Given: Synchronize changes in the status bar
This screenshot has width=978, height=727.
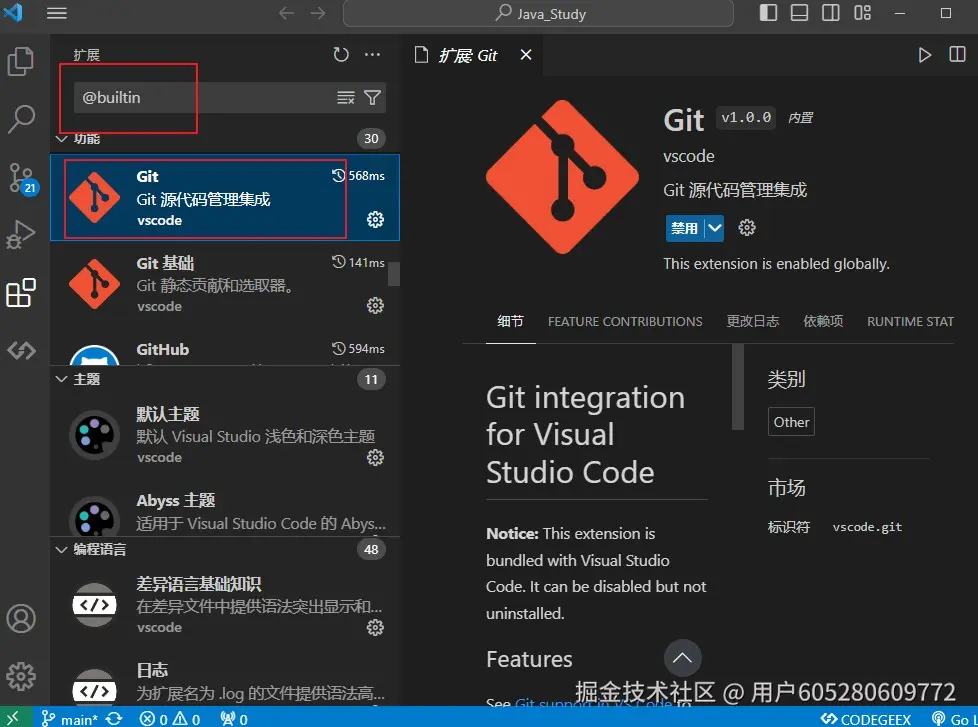Looking at the screenshot, I should tap(114, 719).
